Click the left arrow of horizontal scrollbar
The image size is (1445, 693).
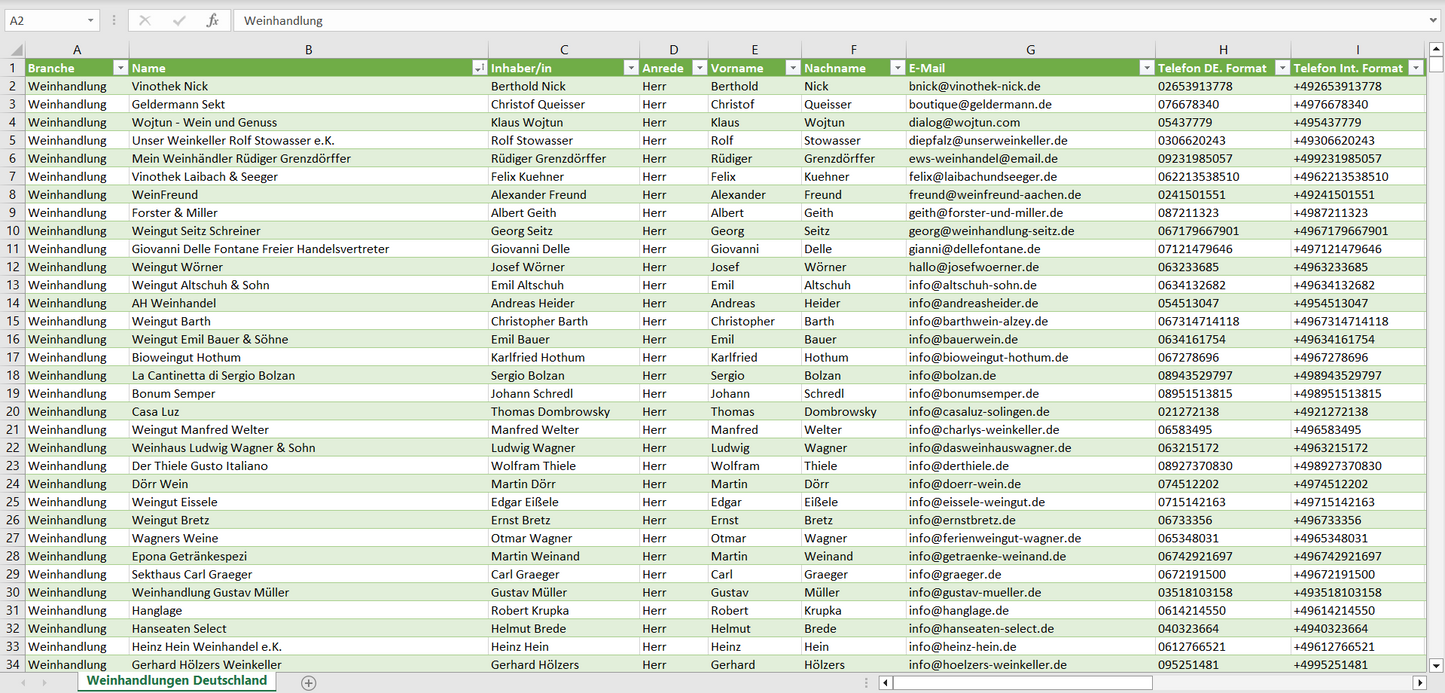coord(885,683)
